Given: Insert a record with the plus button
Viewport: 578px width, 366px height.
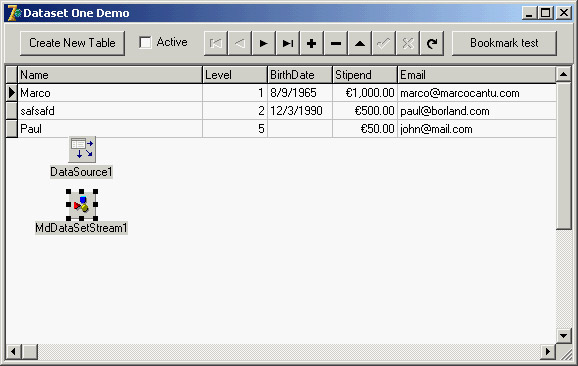Looking at the screenshot, I should (311, 43).
